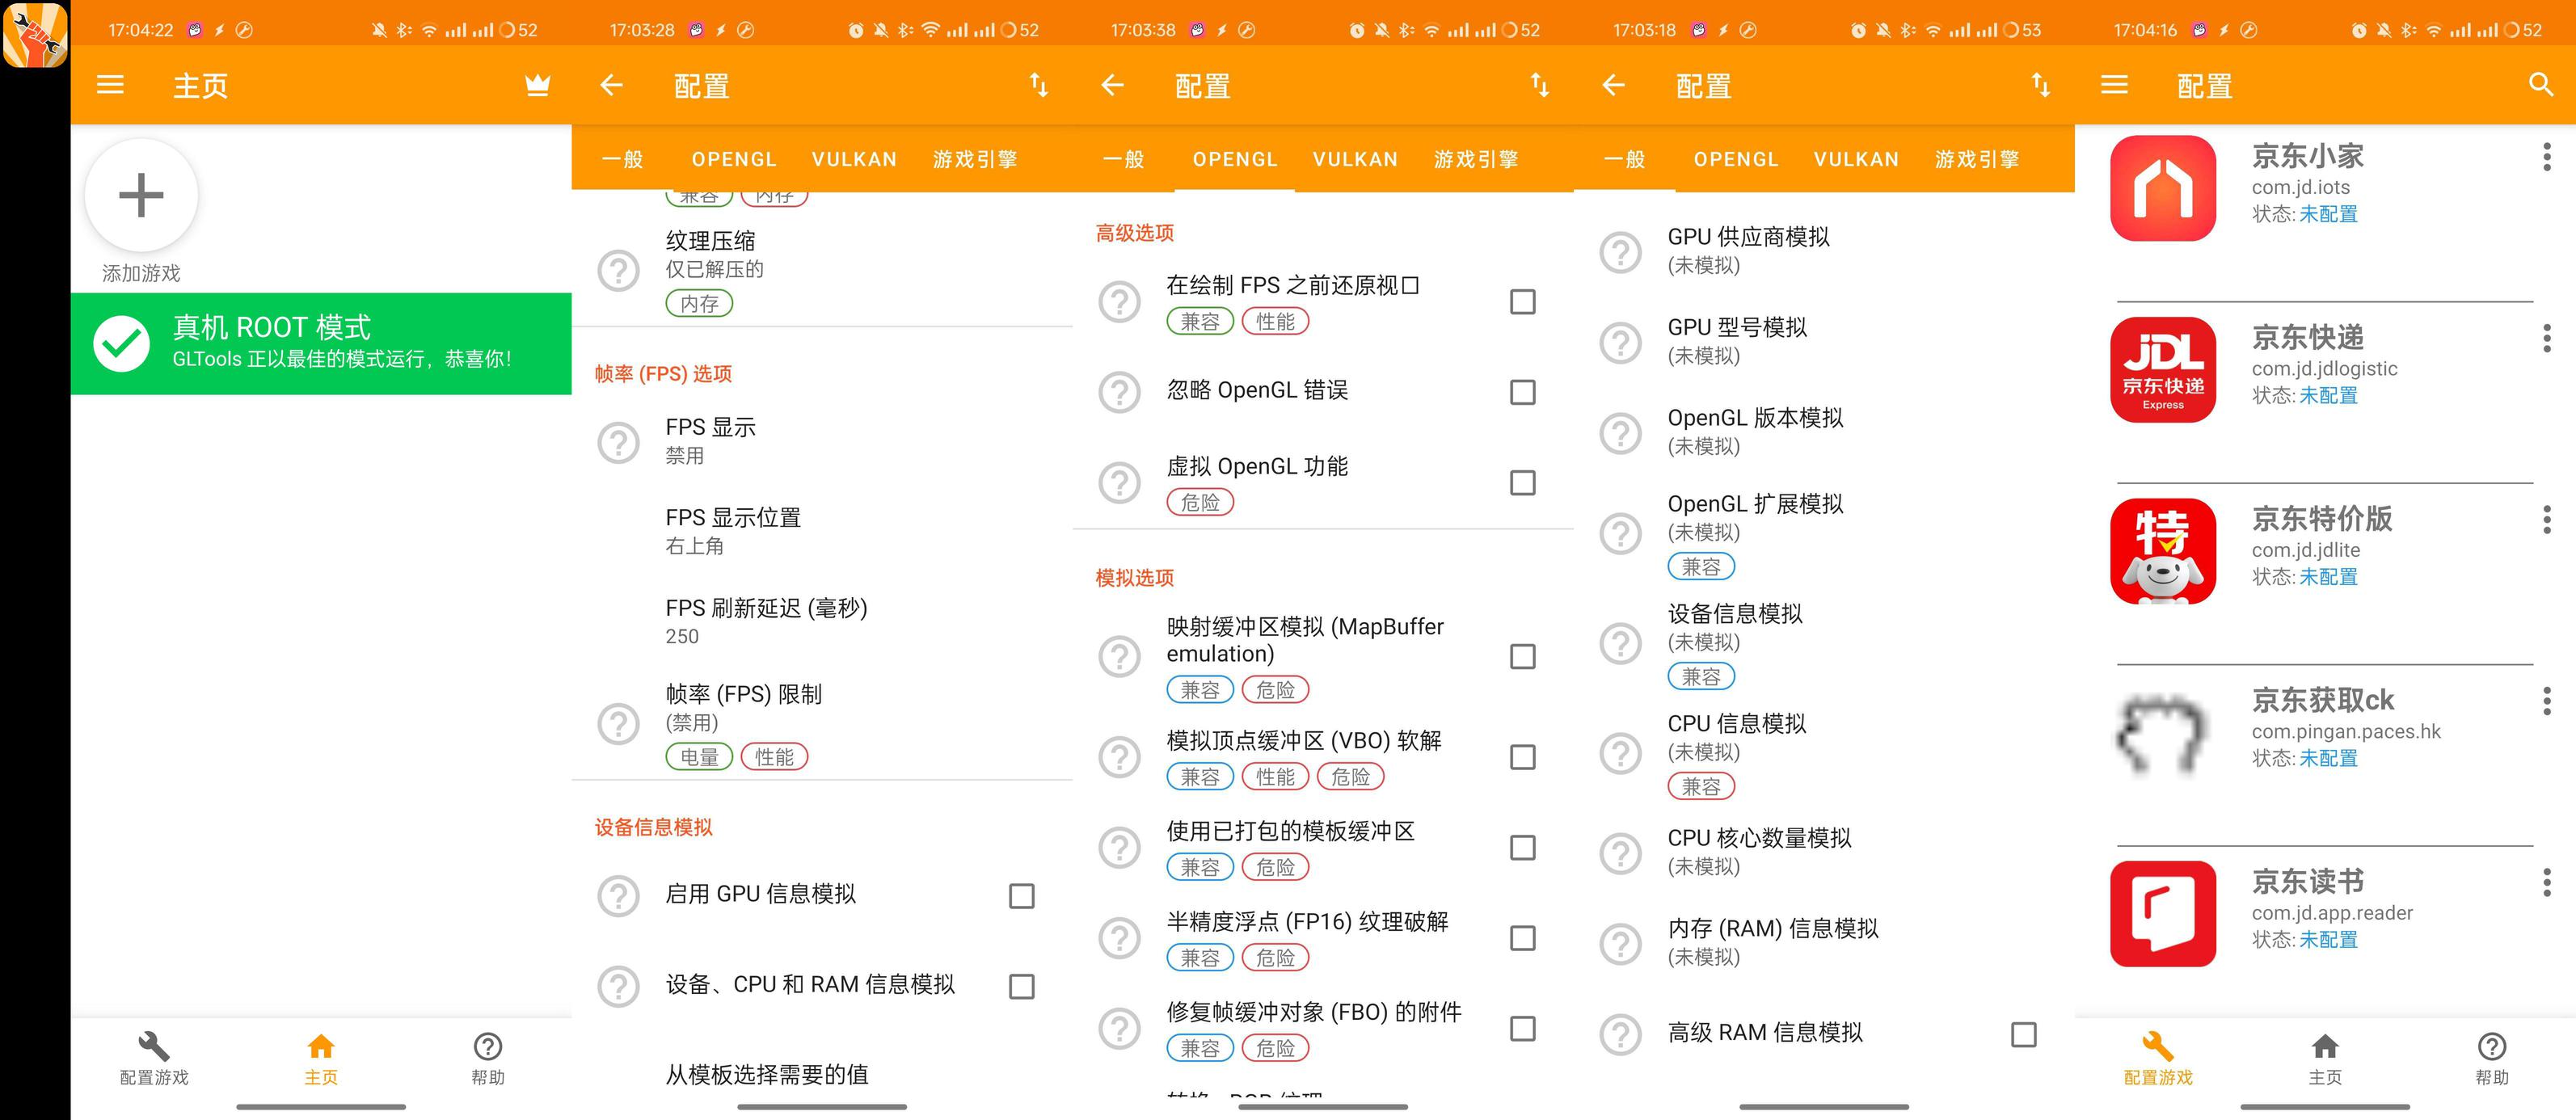Open help for FPS 显示 option
Viewport: 2576px width, 1120px height.
(618, 441)
